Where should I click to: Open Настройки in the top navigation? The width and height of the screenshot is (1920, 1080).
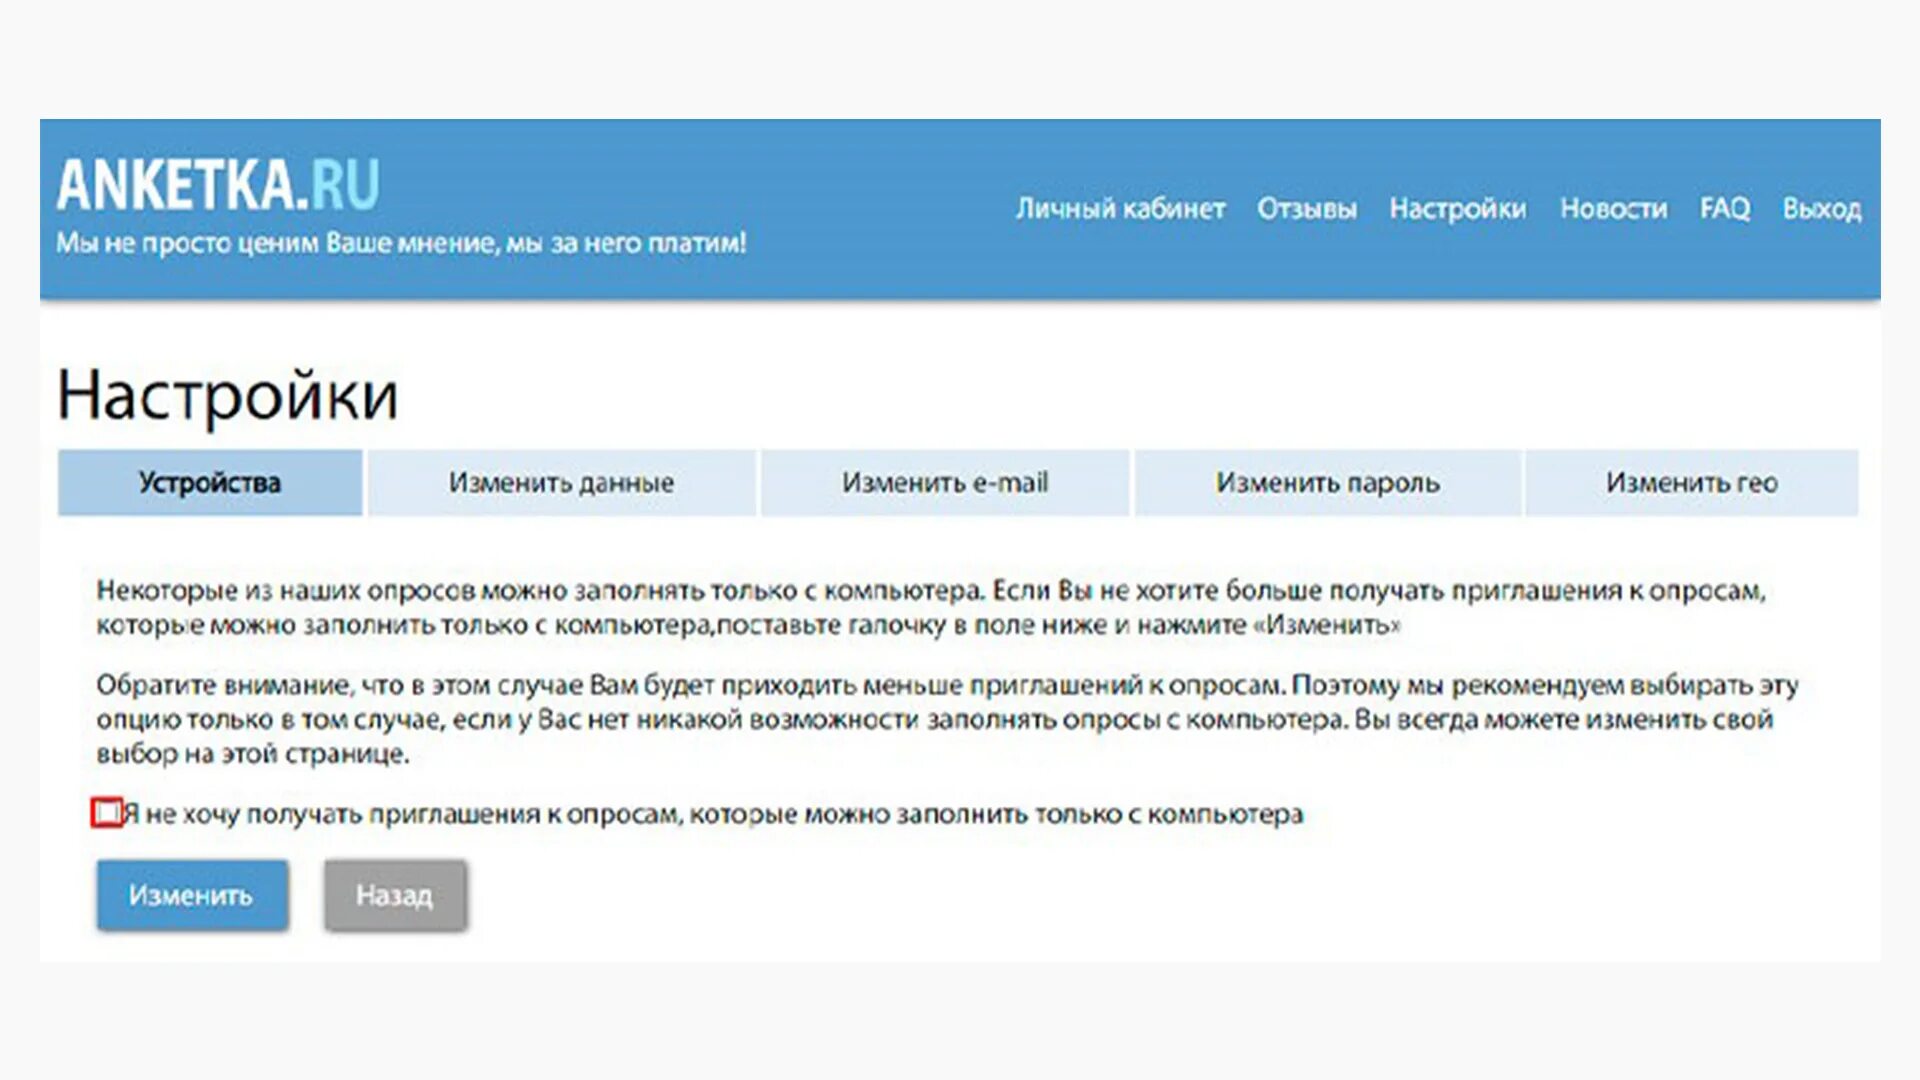pyautogui.click(x=1457, y=209)
